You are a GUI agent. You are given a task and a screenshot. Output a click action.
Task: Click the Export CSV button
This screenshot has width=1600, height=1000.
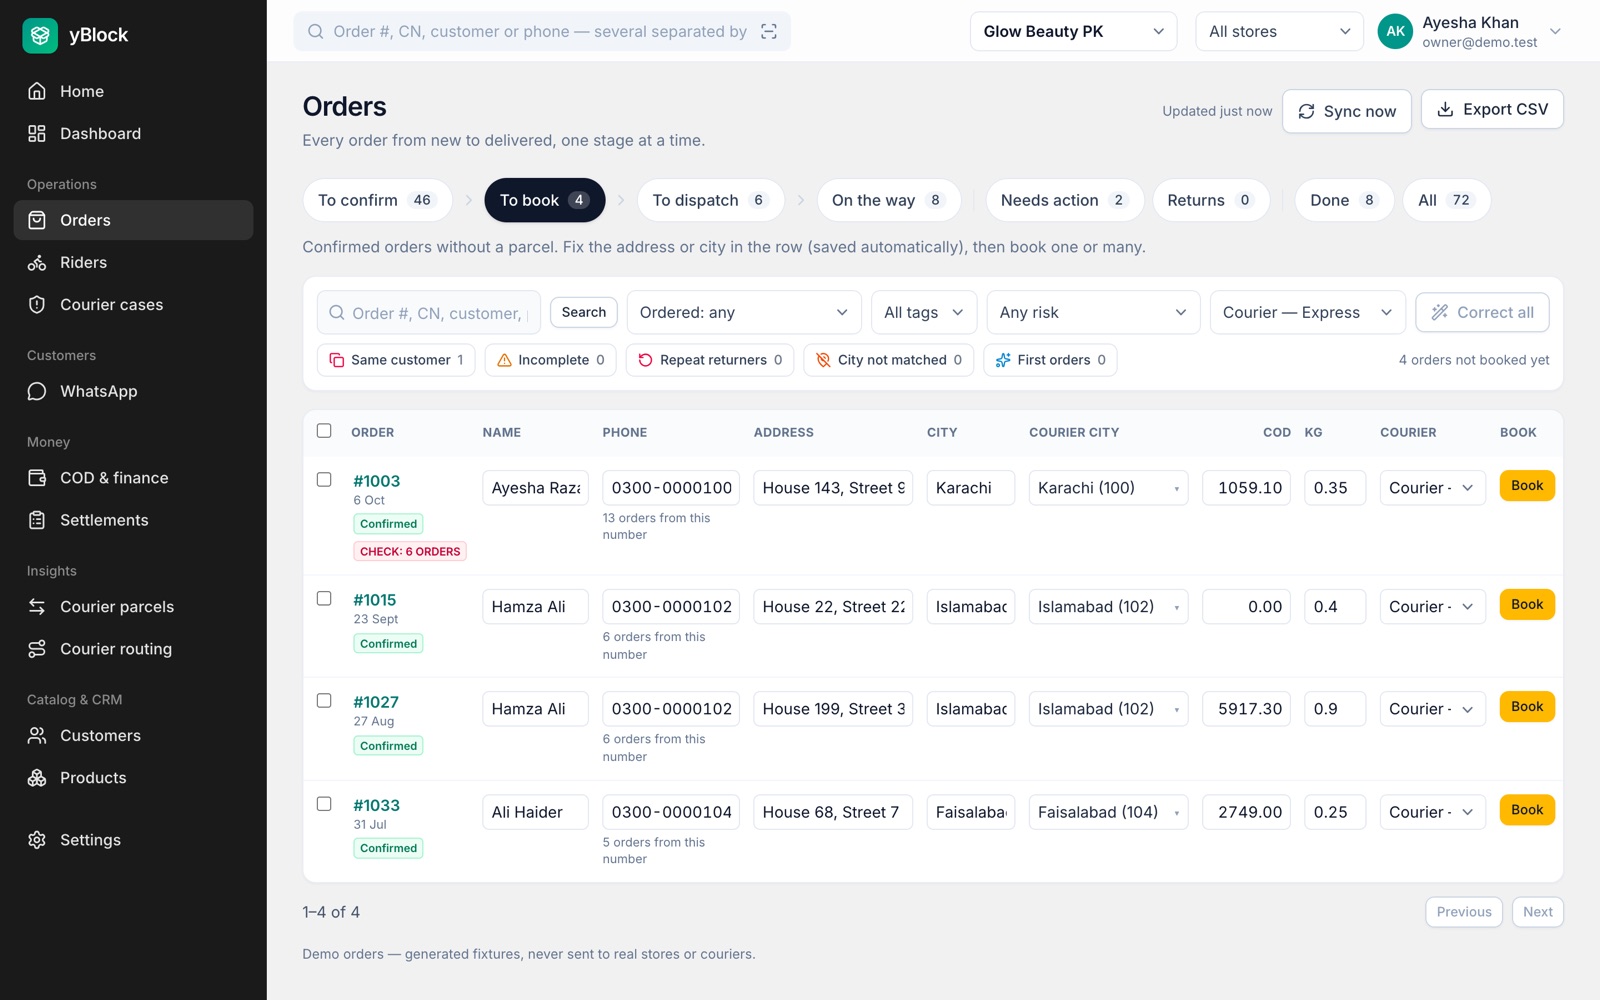(x=1492, y=110)
